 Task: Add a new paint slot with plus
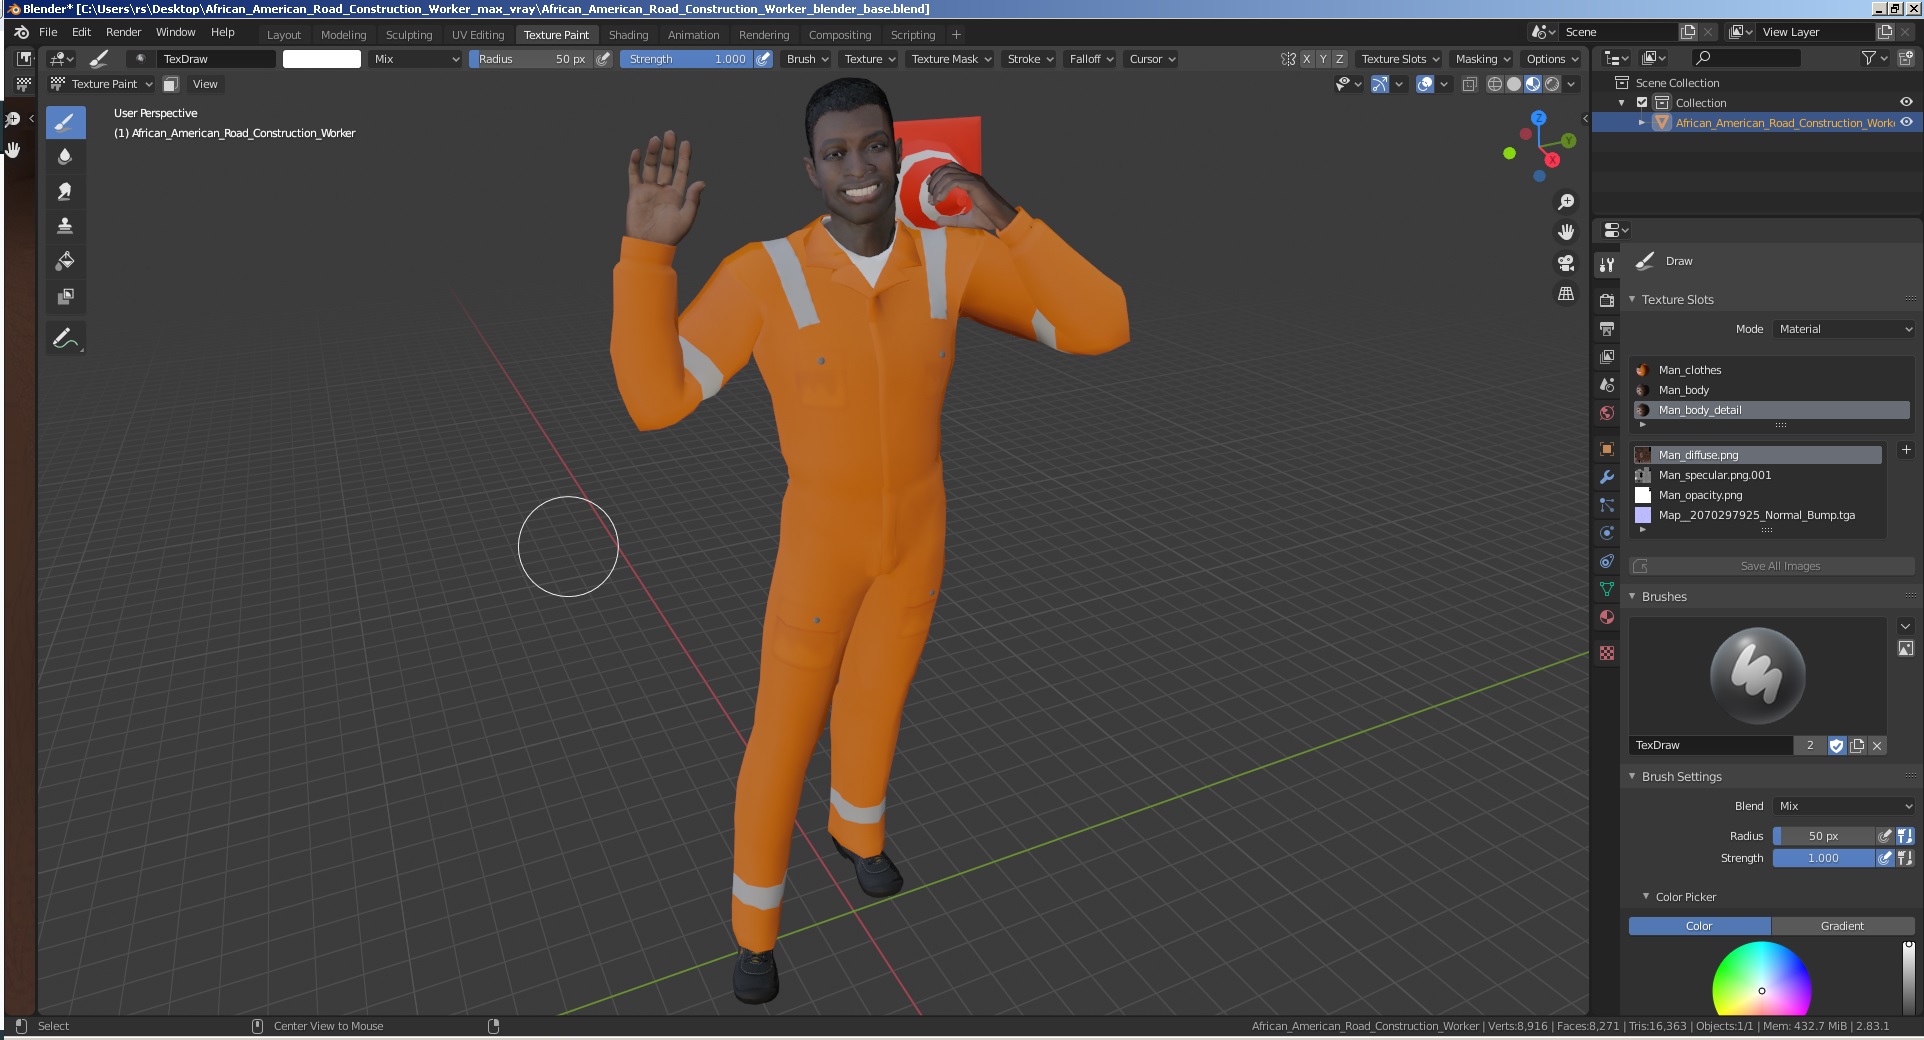point(1905,451)
